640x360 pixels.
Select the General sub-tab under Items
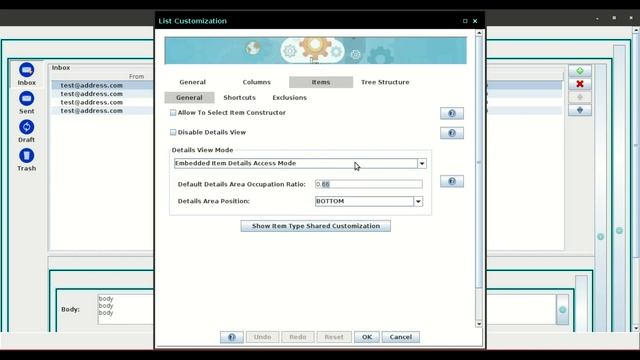coord(189,98)
